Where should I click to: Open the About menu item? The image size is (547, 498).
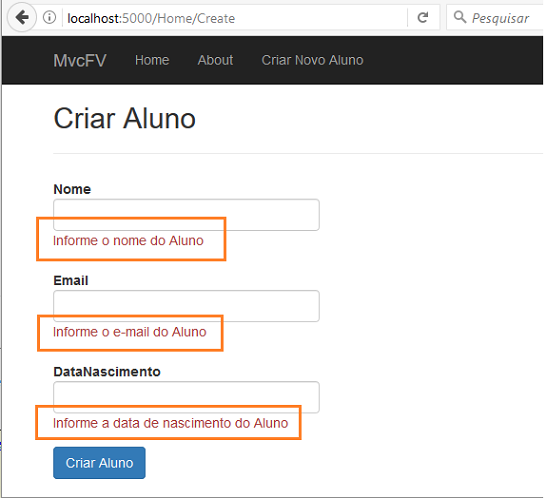(x=215, y=60)
